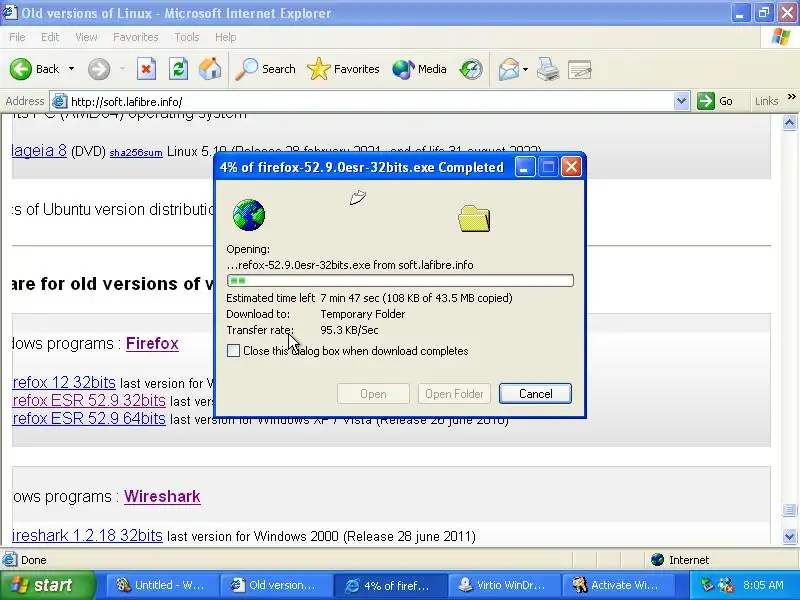Click the Internet zone globe in status bar
Image resolution: width=800 pixels, height=600 pixels.
[657, 560]
